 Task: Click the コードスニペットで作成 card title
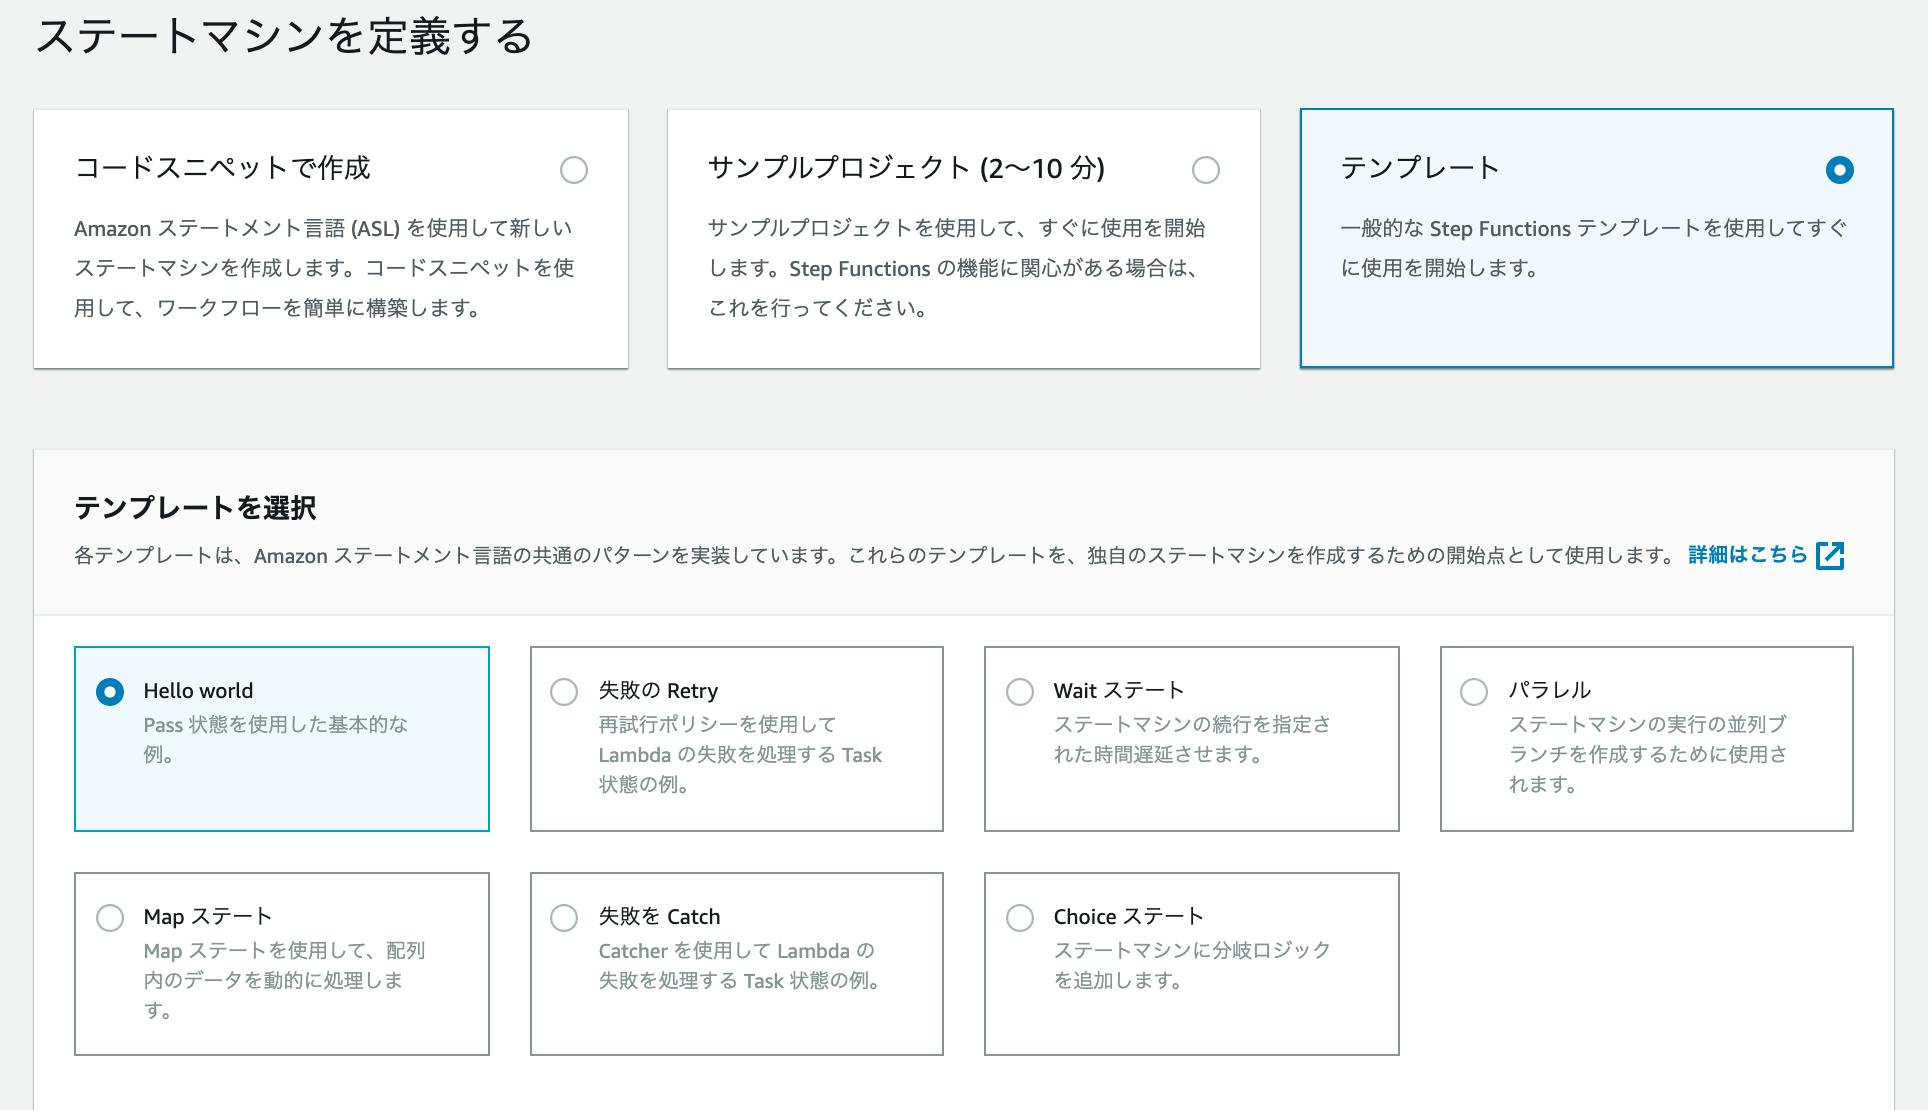[x=222, y=168]
